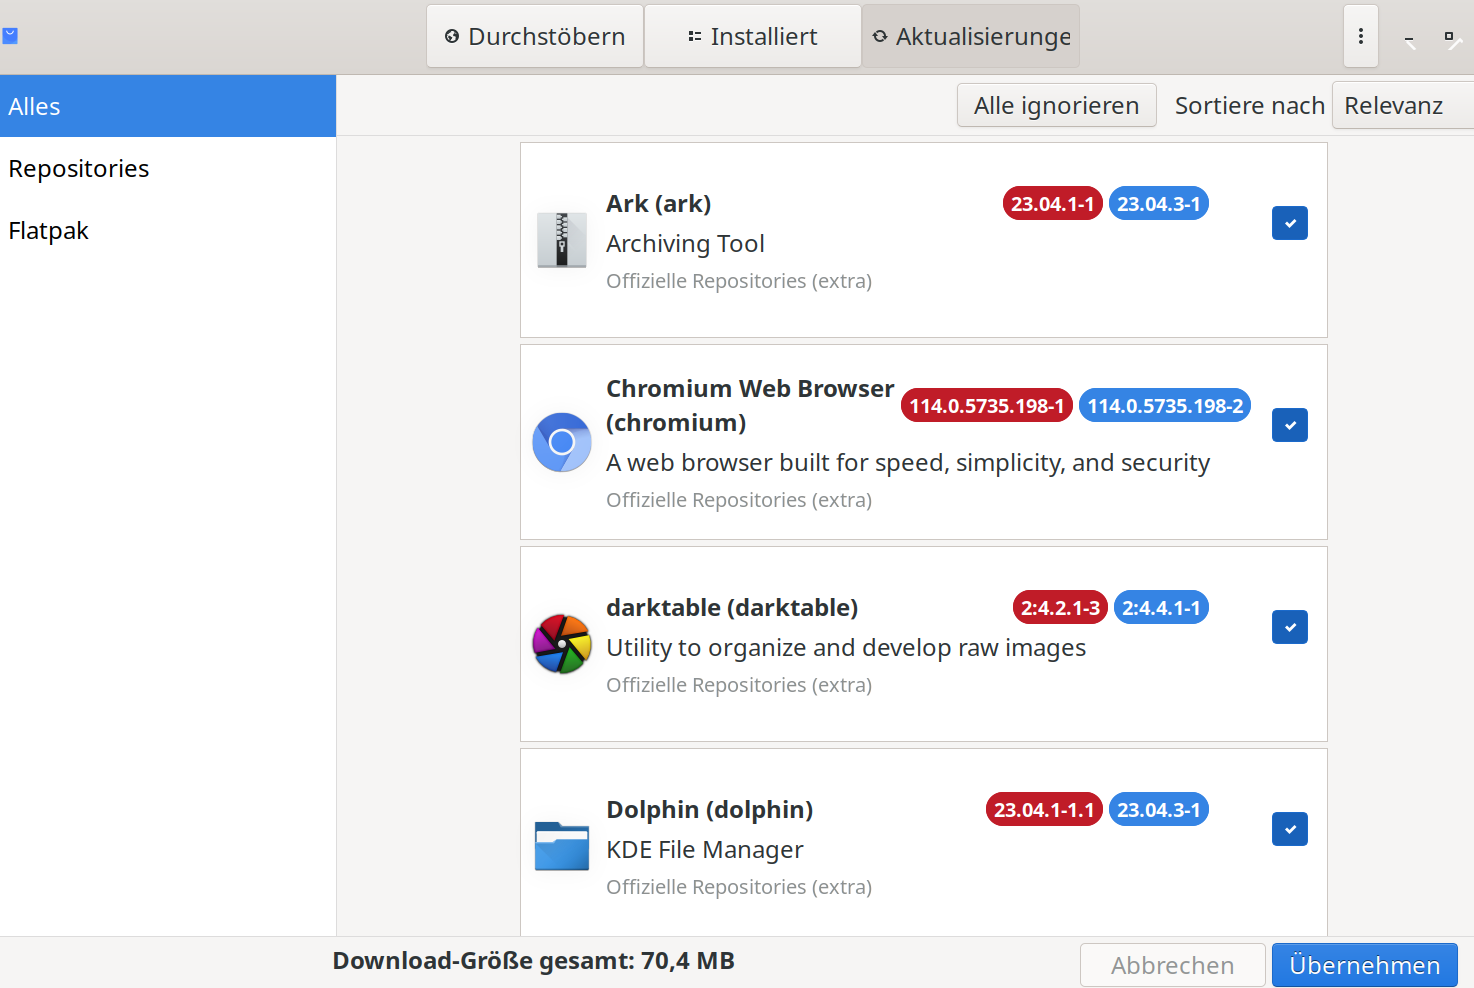Click the Alle ignorieren button

click(x=1057, y=105)
